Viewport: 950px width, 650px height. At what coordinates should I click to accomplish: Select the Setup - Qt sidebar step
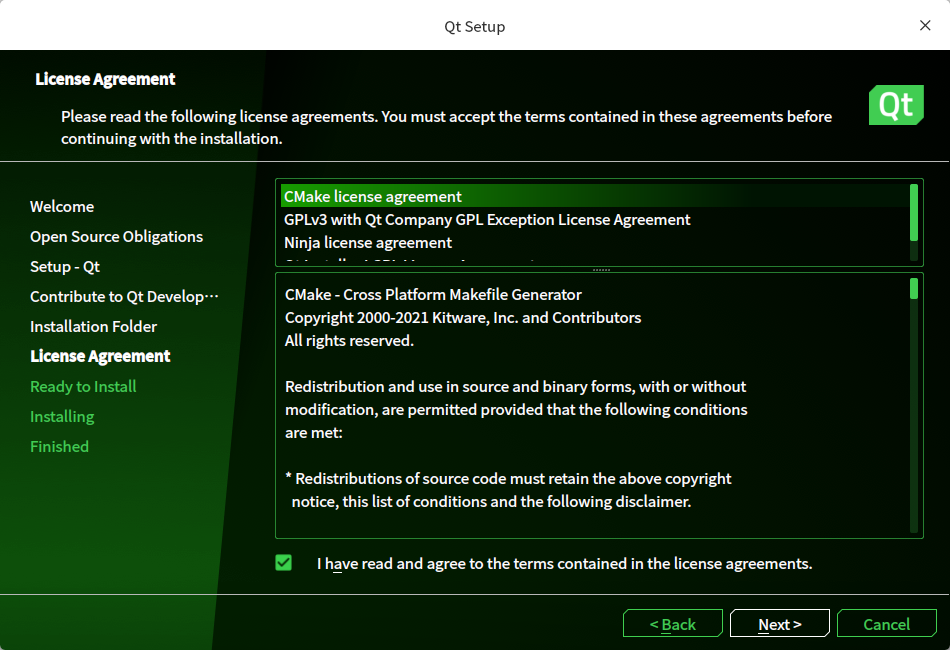click(65, 266)
